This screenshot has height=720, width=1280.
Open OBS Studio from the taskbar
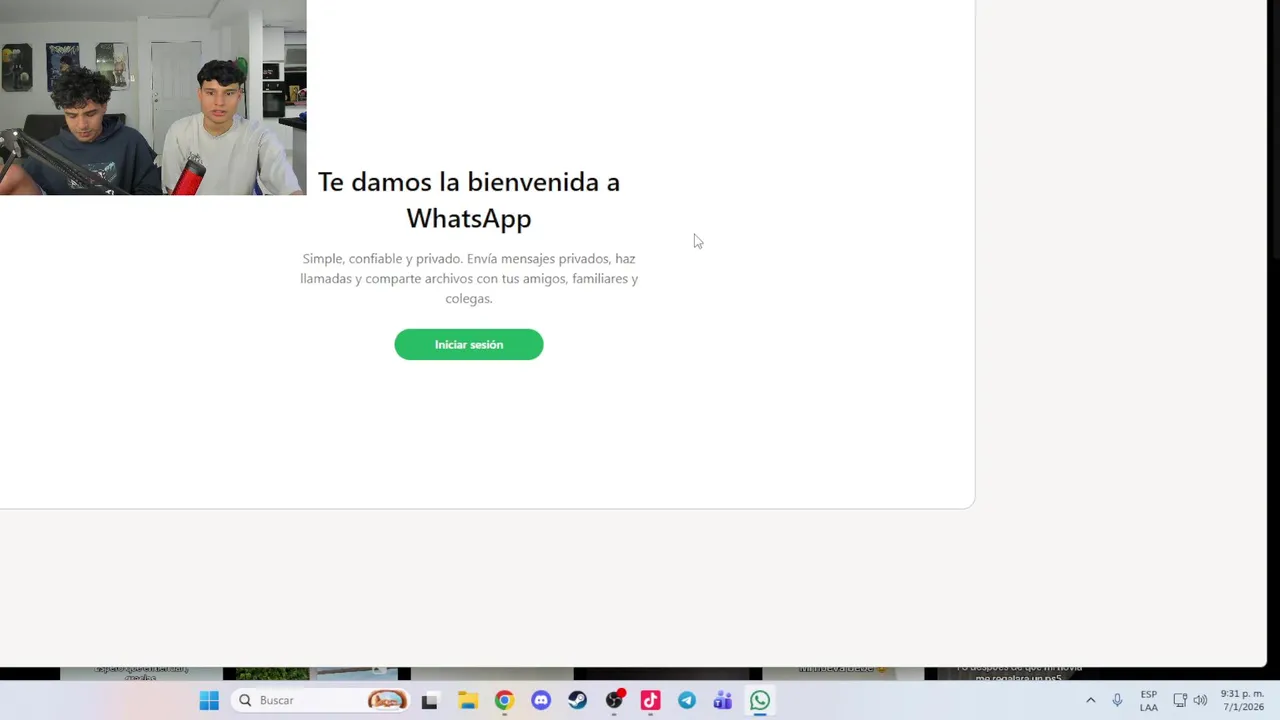[614, 700]
